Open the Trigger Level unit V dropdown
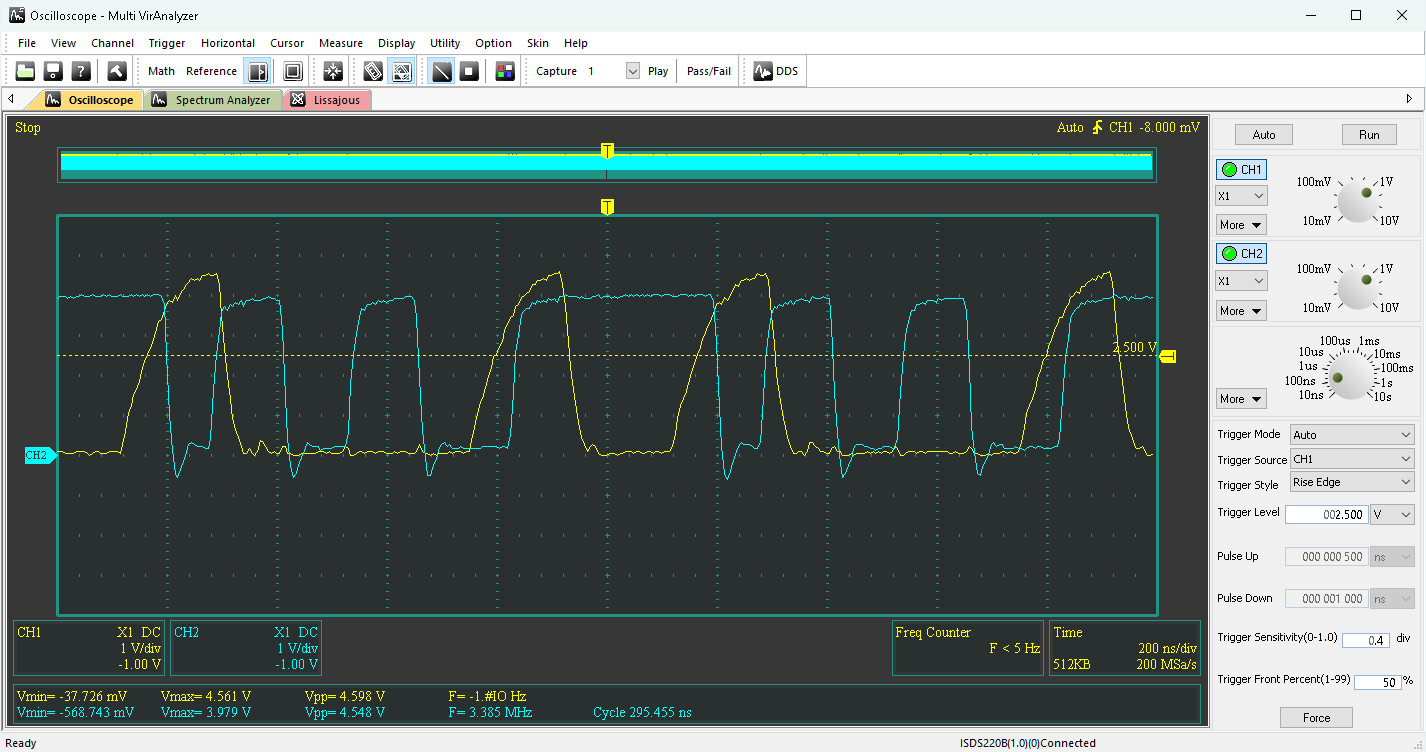 (x=1392, y=514)
